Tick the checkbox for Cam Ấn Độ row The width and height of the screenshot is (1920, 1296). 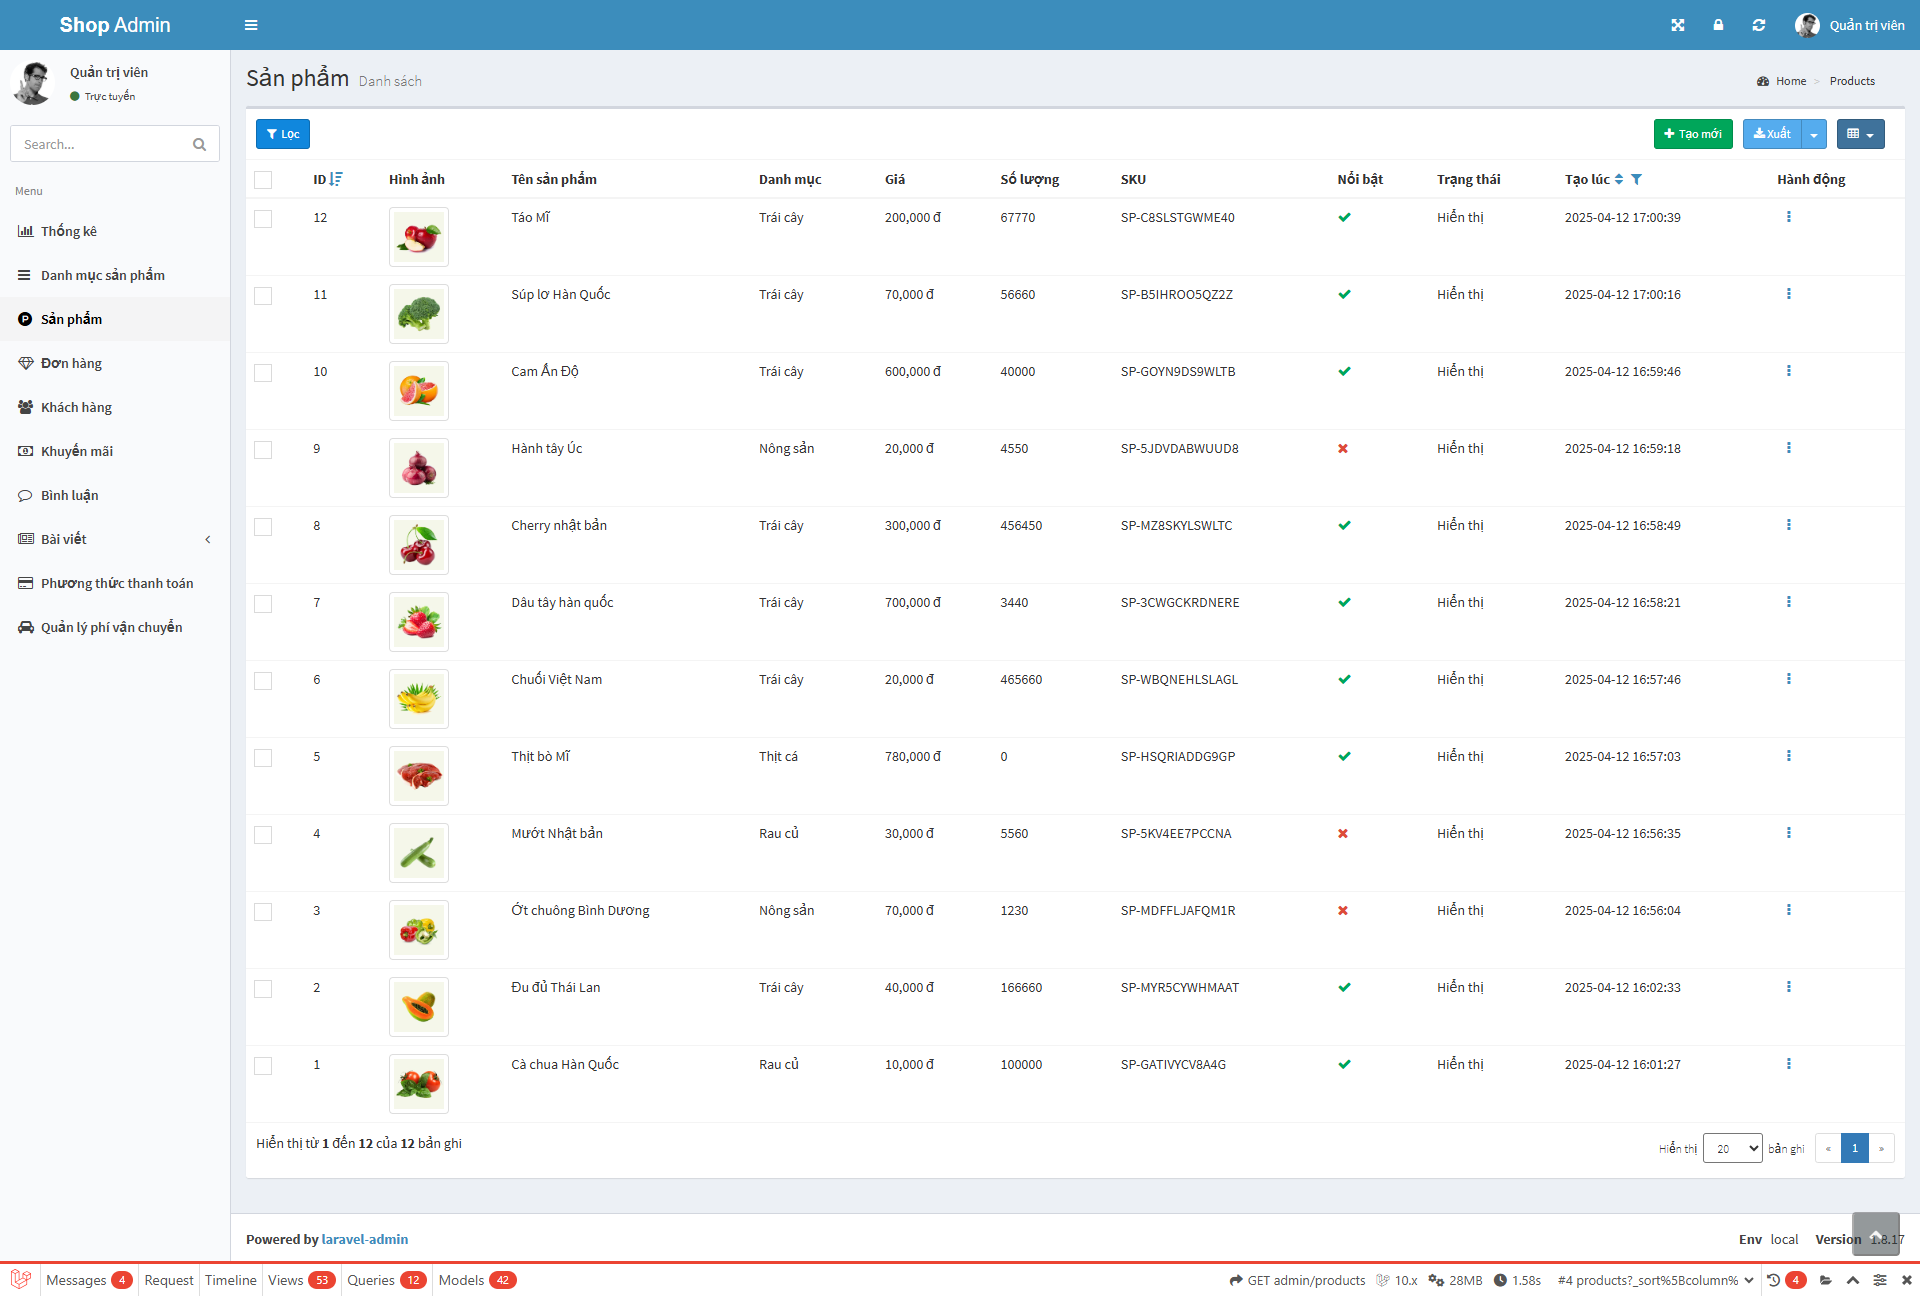pos(263,373)
